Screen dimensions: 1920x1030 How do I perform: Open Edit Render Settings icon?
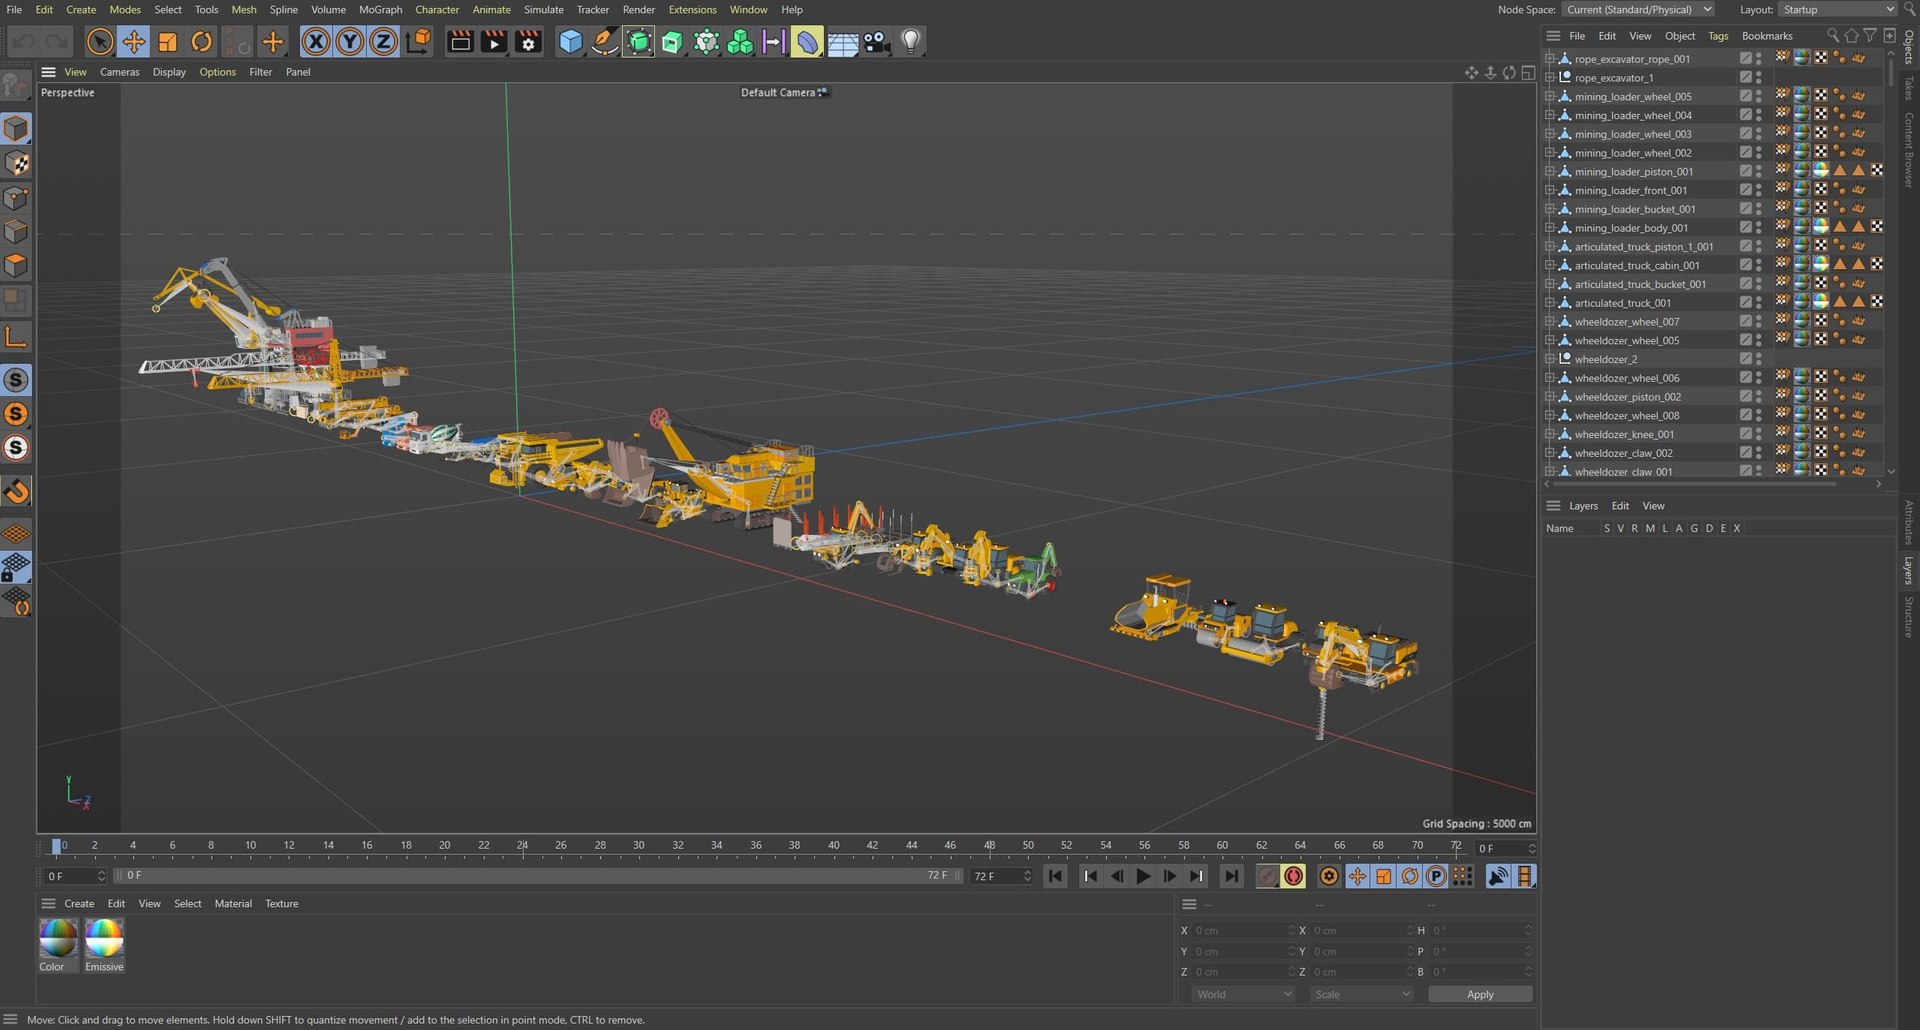tap(528, 42)
